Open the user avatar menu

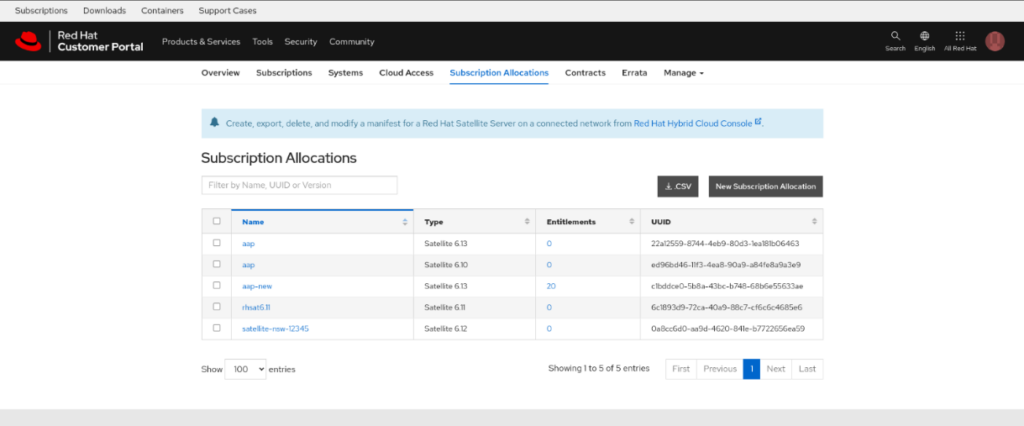coord(995,41)
